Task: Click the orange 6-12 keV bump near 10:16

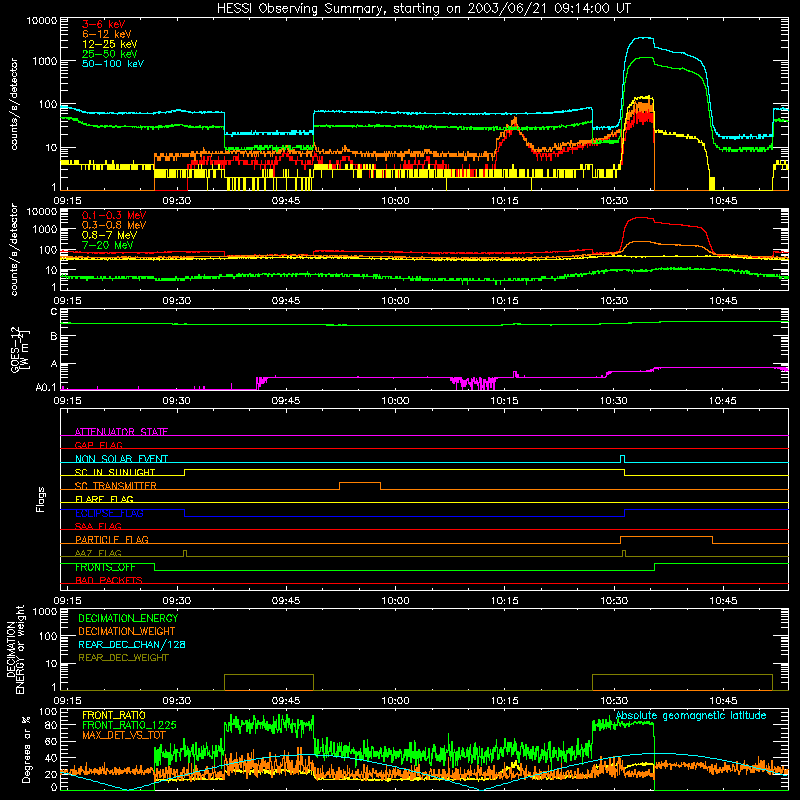Action: tap(514, 123)
